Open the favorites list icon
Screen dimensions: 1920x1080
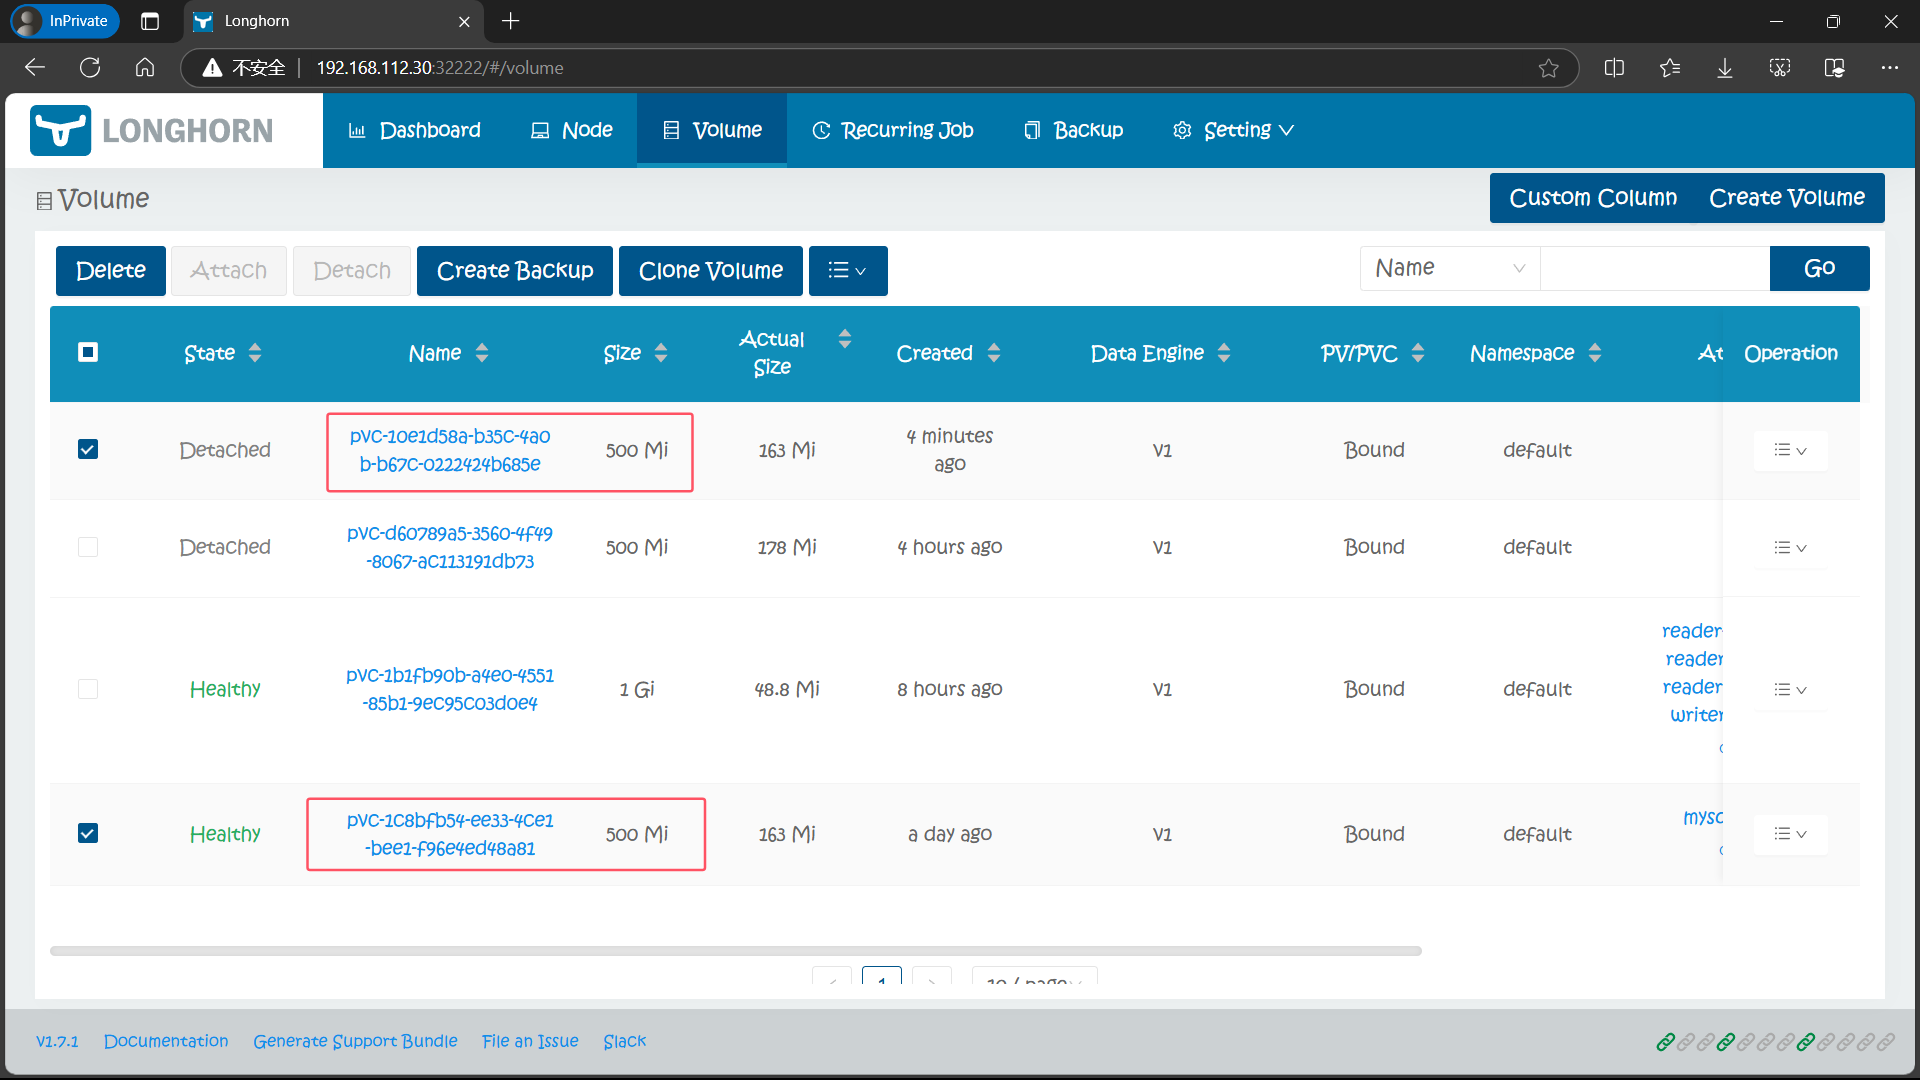[1669, 68]
